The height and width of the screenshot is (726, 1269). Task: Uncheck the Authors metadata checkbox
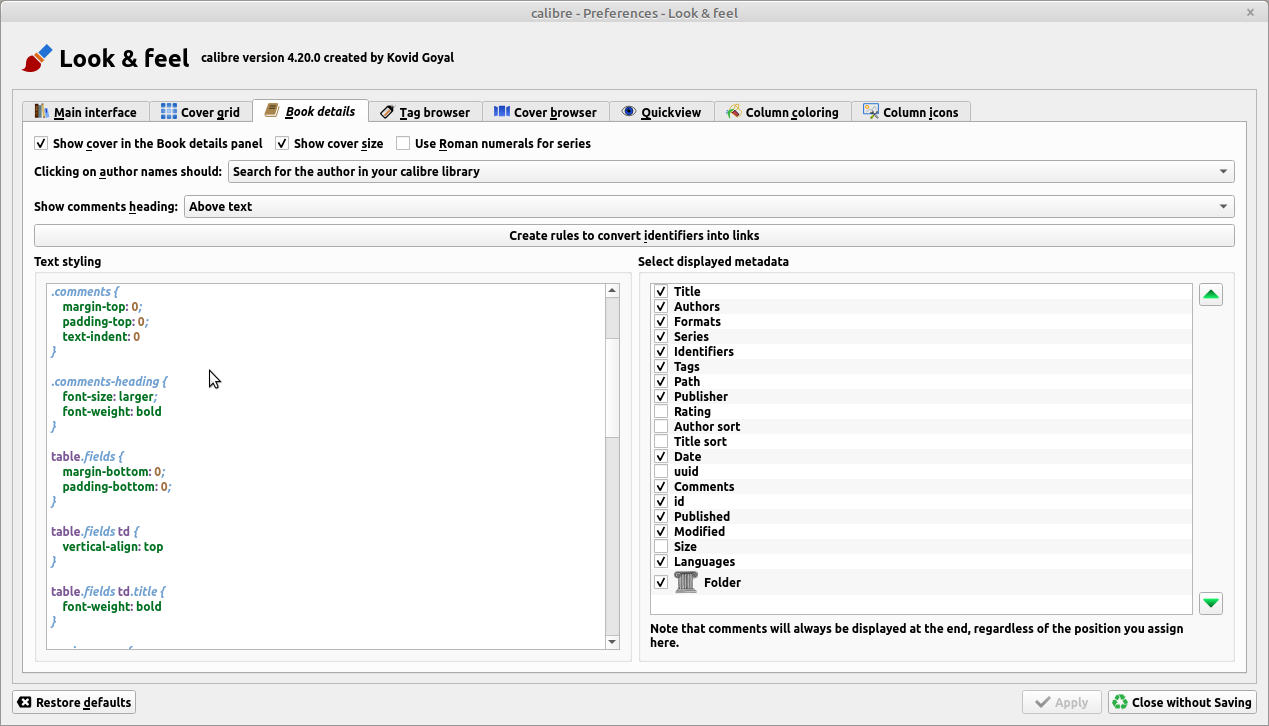pyautogui.click(x=661, y=307)
